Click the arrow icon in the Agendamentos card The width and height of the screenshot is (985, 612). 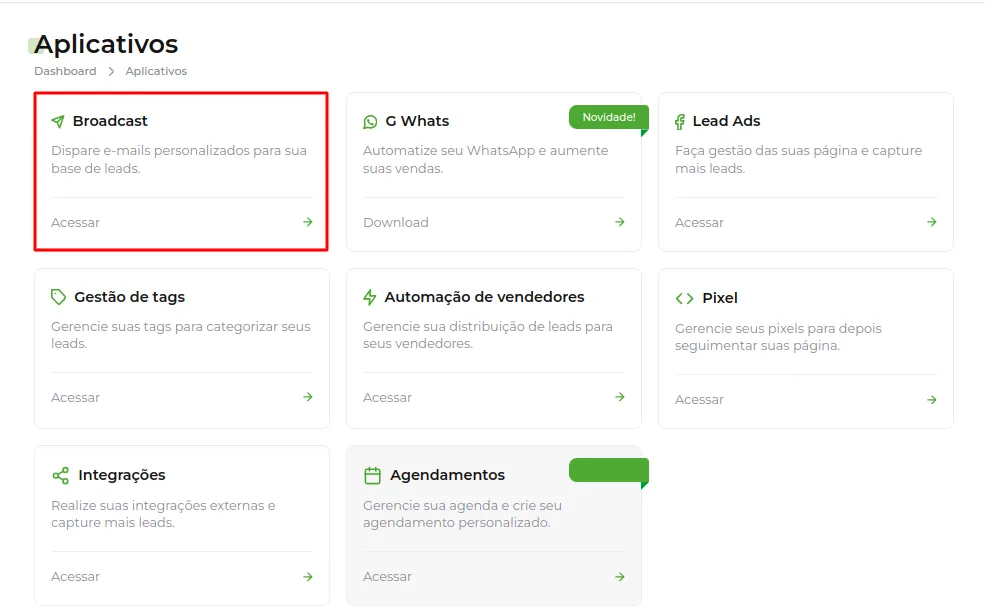[620, 577]
